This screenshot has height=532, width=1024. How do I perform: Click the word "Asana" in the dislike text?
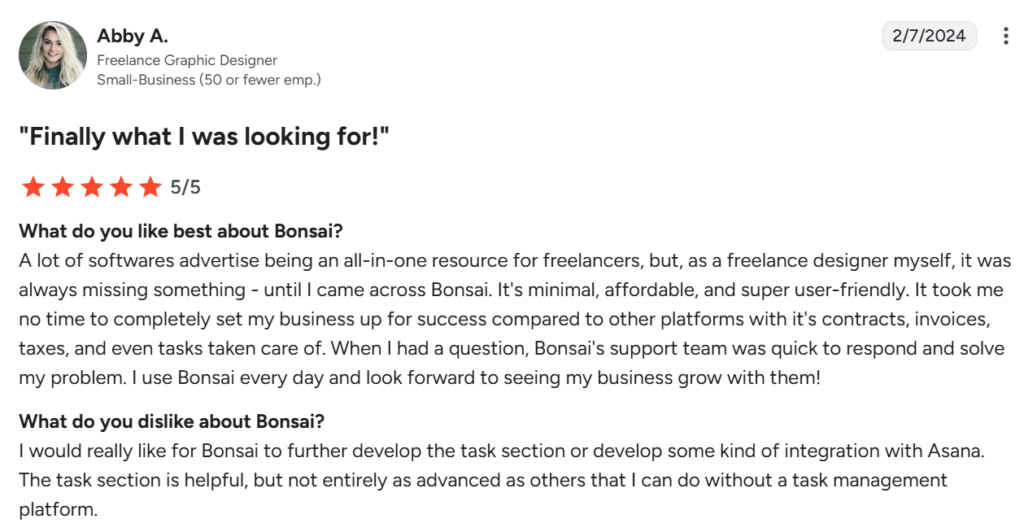tap(956, 450)
